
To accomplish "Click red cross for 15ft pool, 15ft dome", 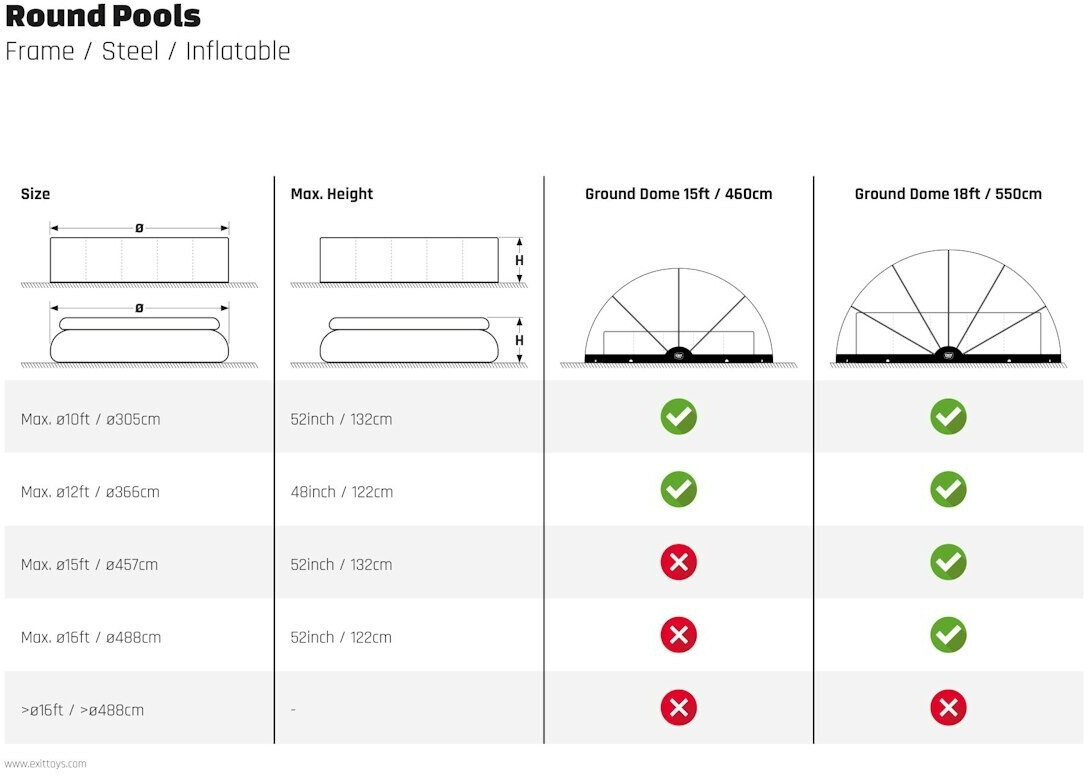I will point(679,562).
